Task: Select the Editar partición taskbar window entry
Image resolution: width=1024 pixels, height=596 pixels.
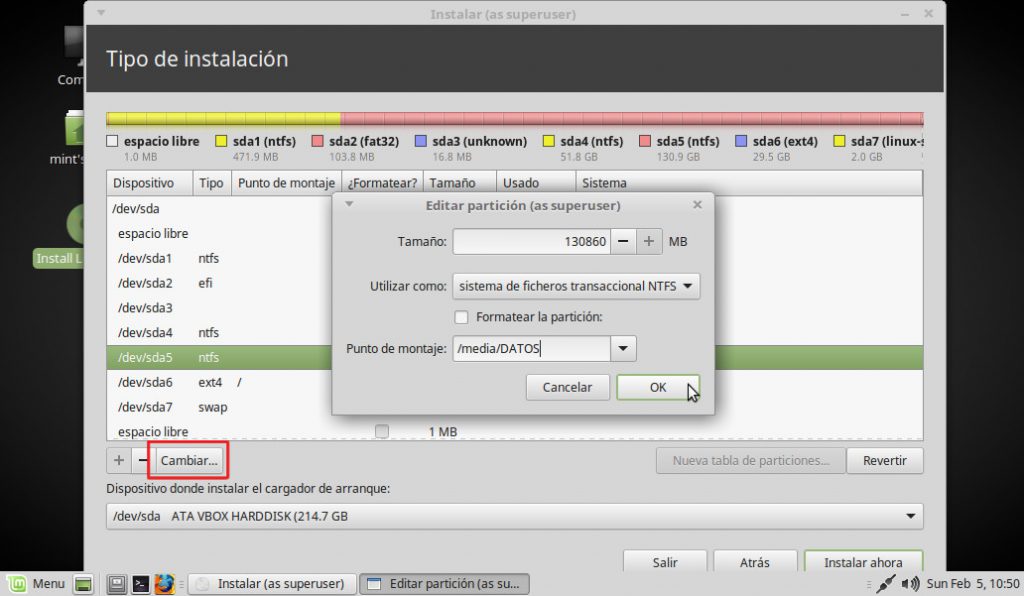Action: (x=444, y=584)
